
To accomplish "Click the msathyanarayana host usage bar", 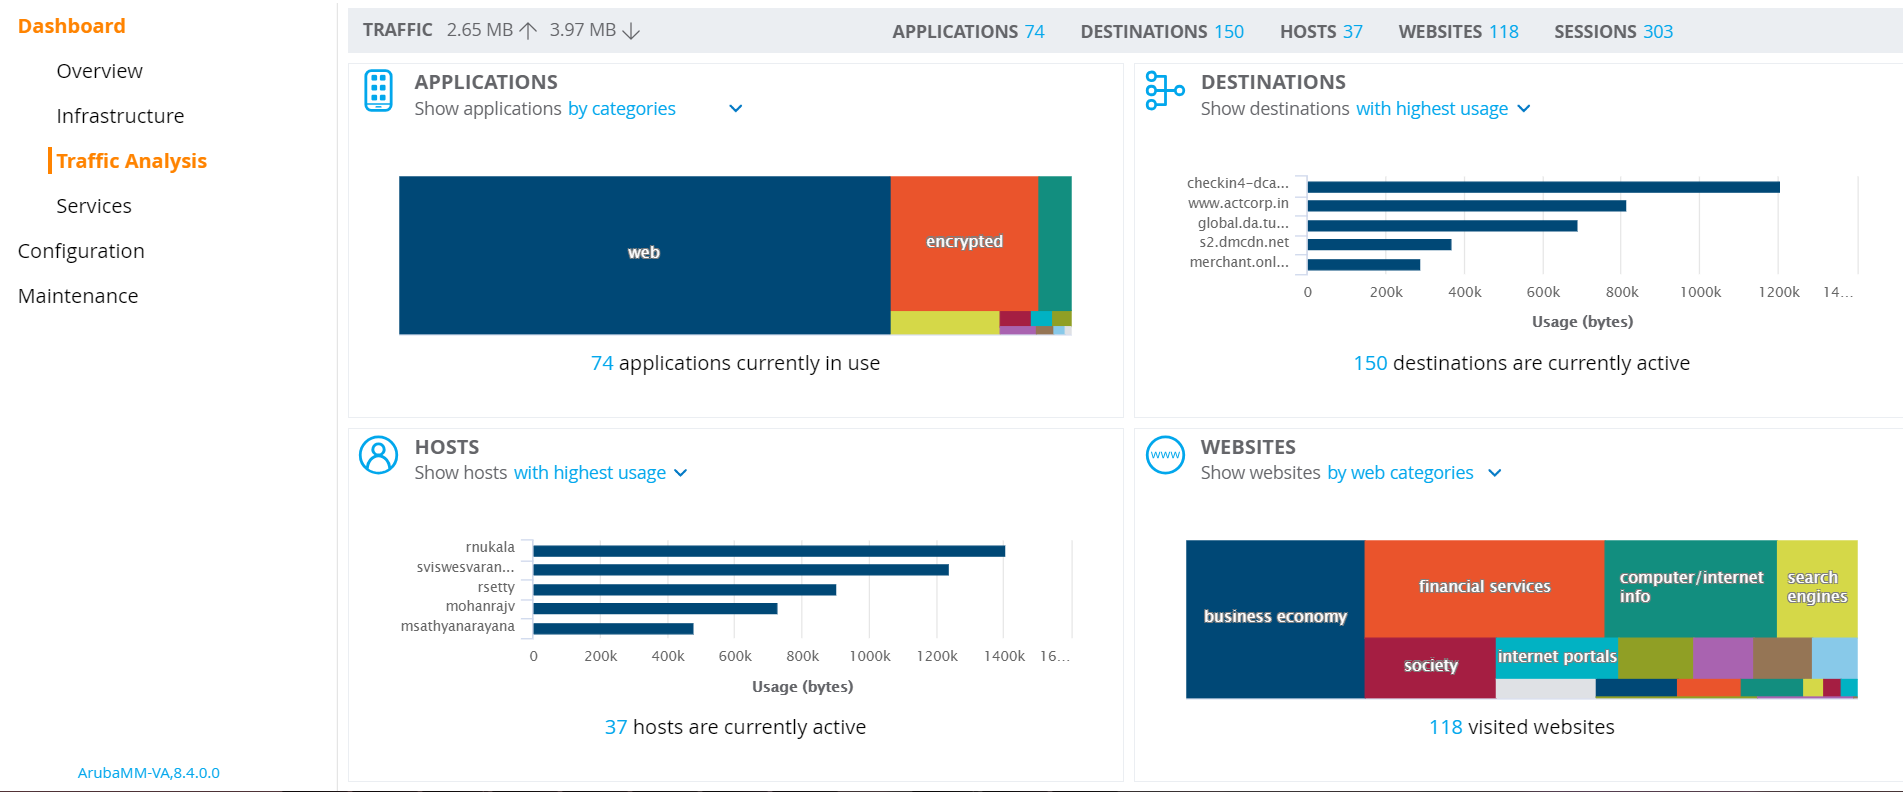I will [x=613, y=629].
